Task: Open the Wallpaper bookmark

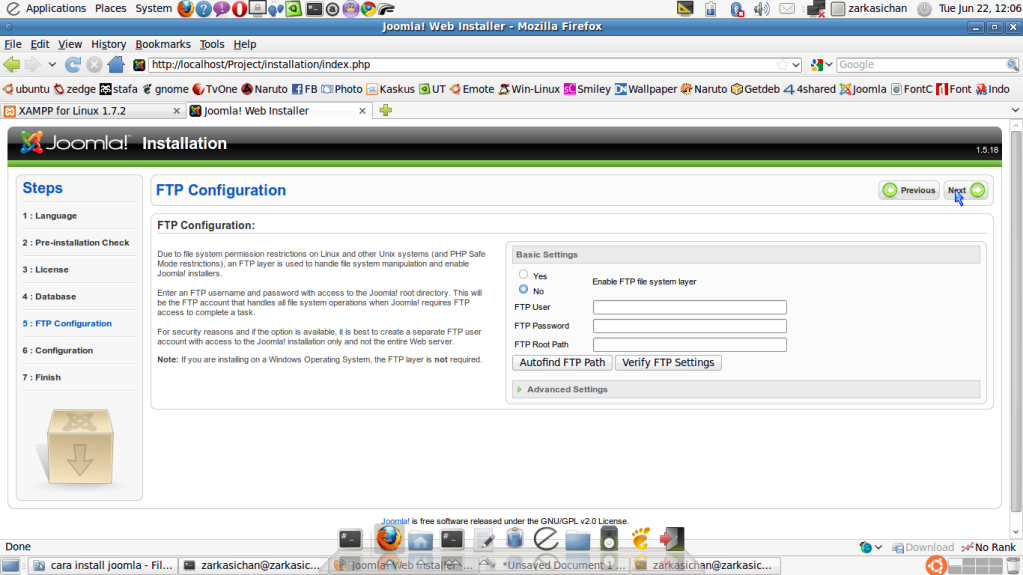Action: pyautogui.click(x=646, y=89)
